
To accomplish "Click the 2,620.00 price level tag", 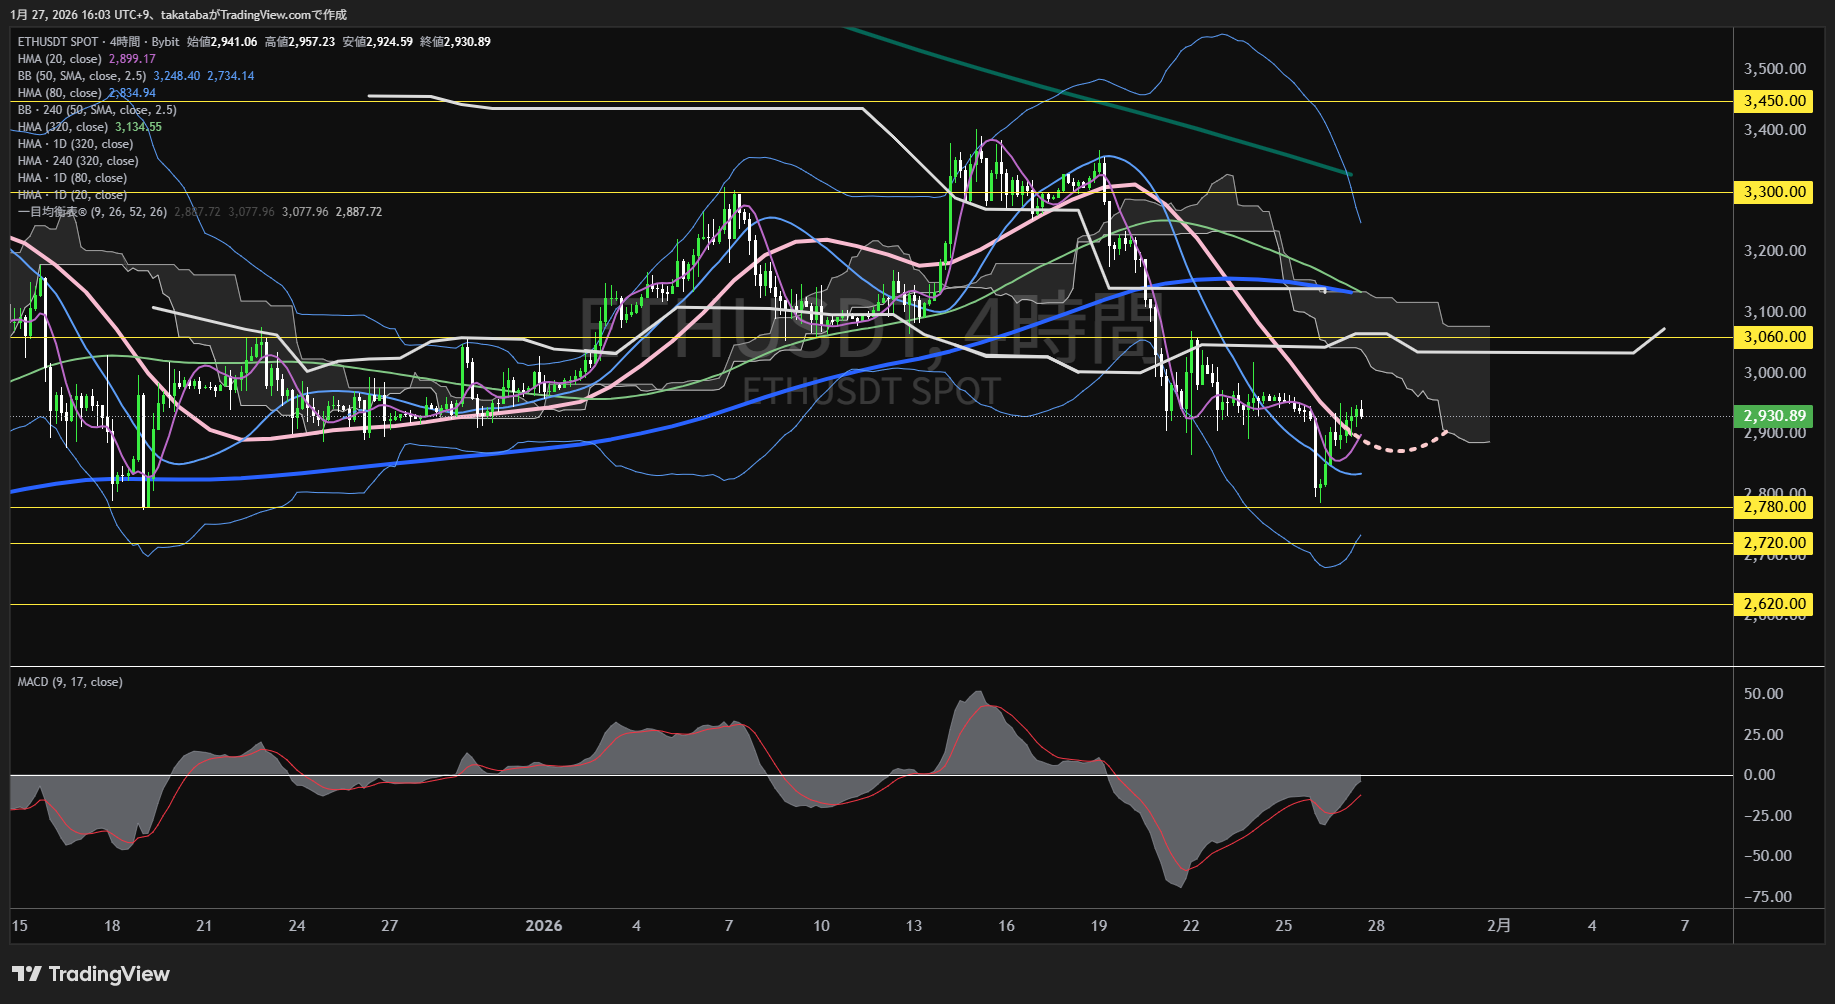I will point(1774,604).
